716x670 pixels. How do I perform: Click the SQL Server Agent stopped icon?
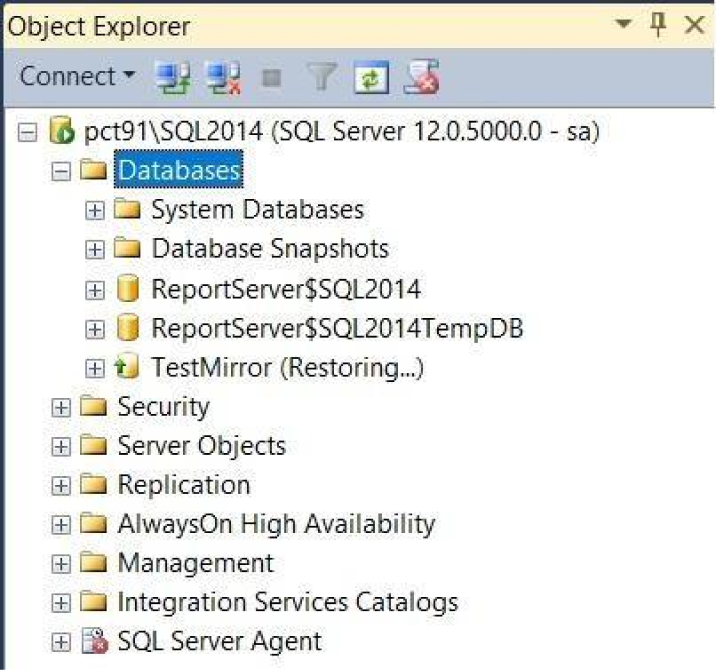click(x=95, y=641)
